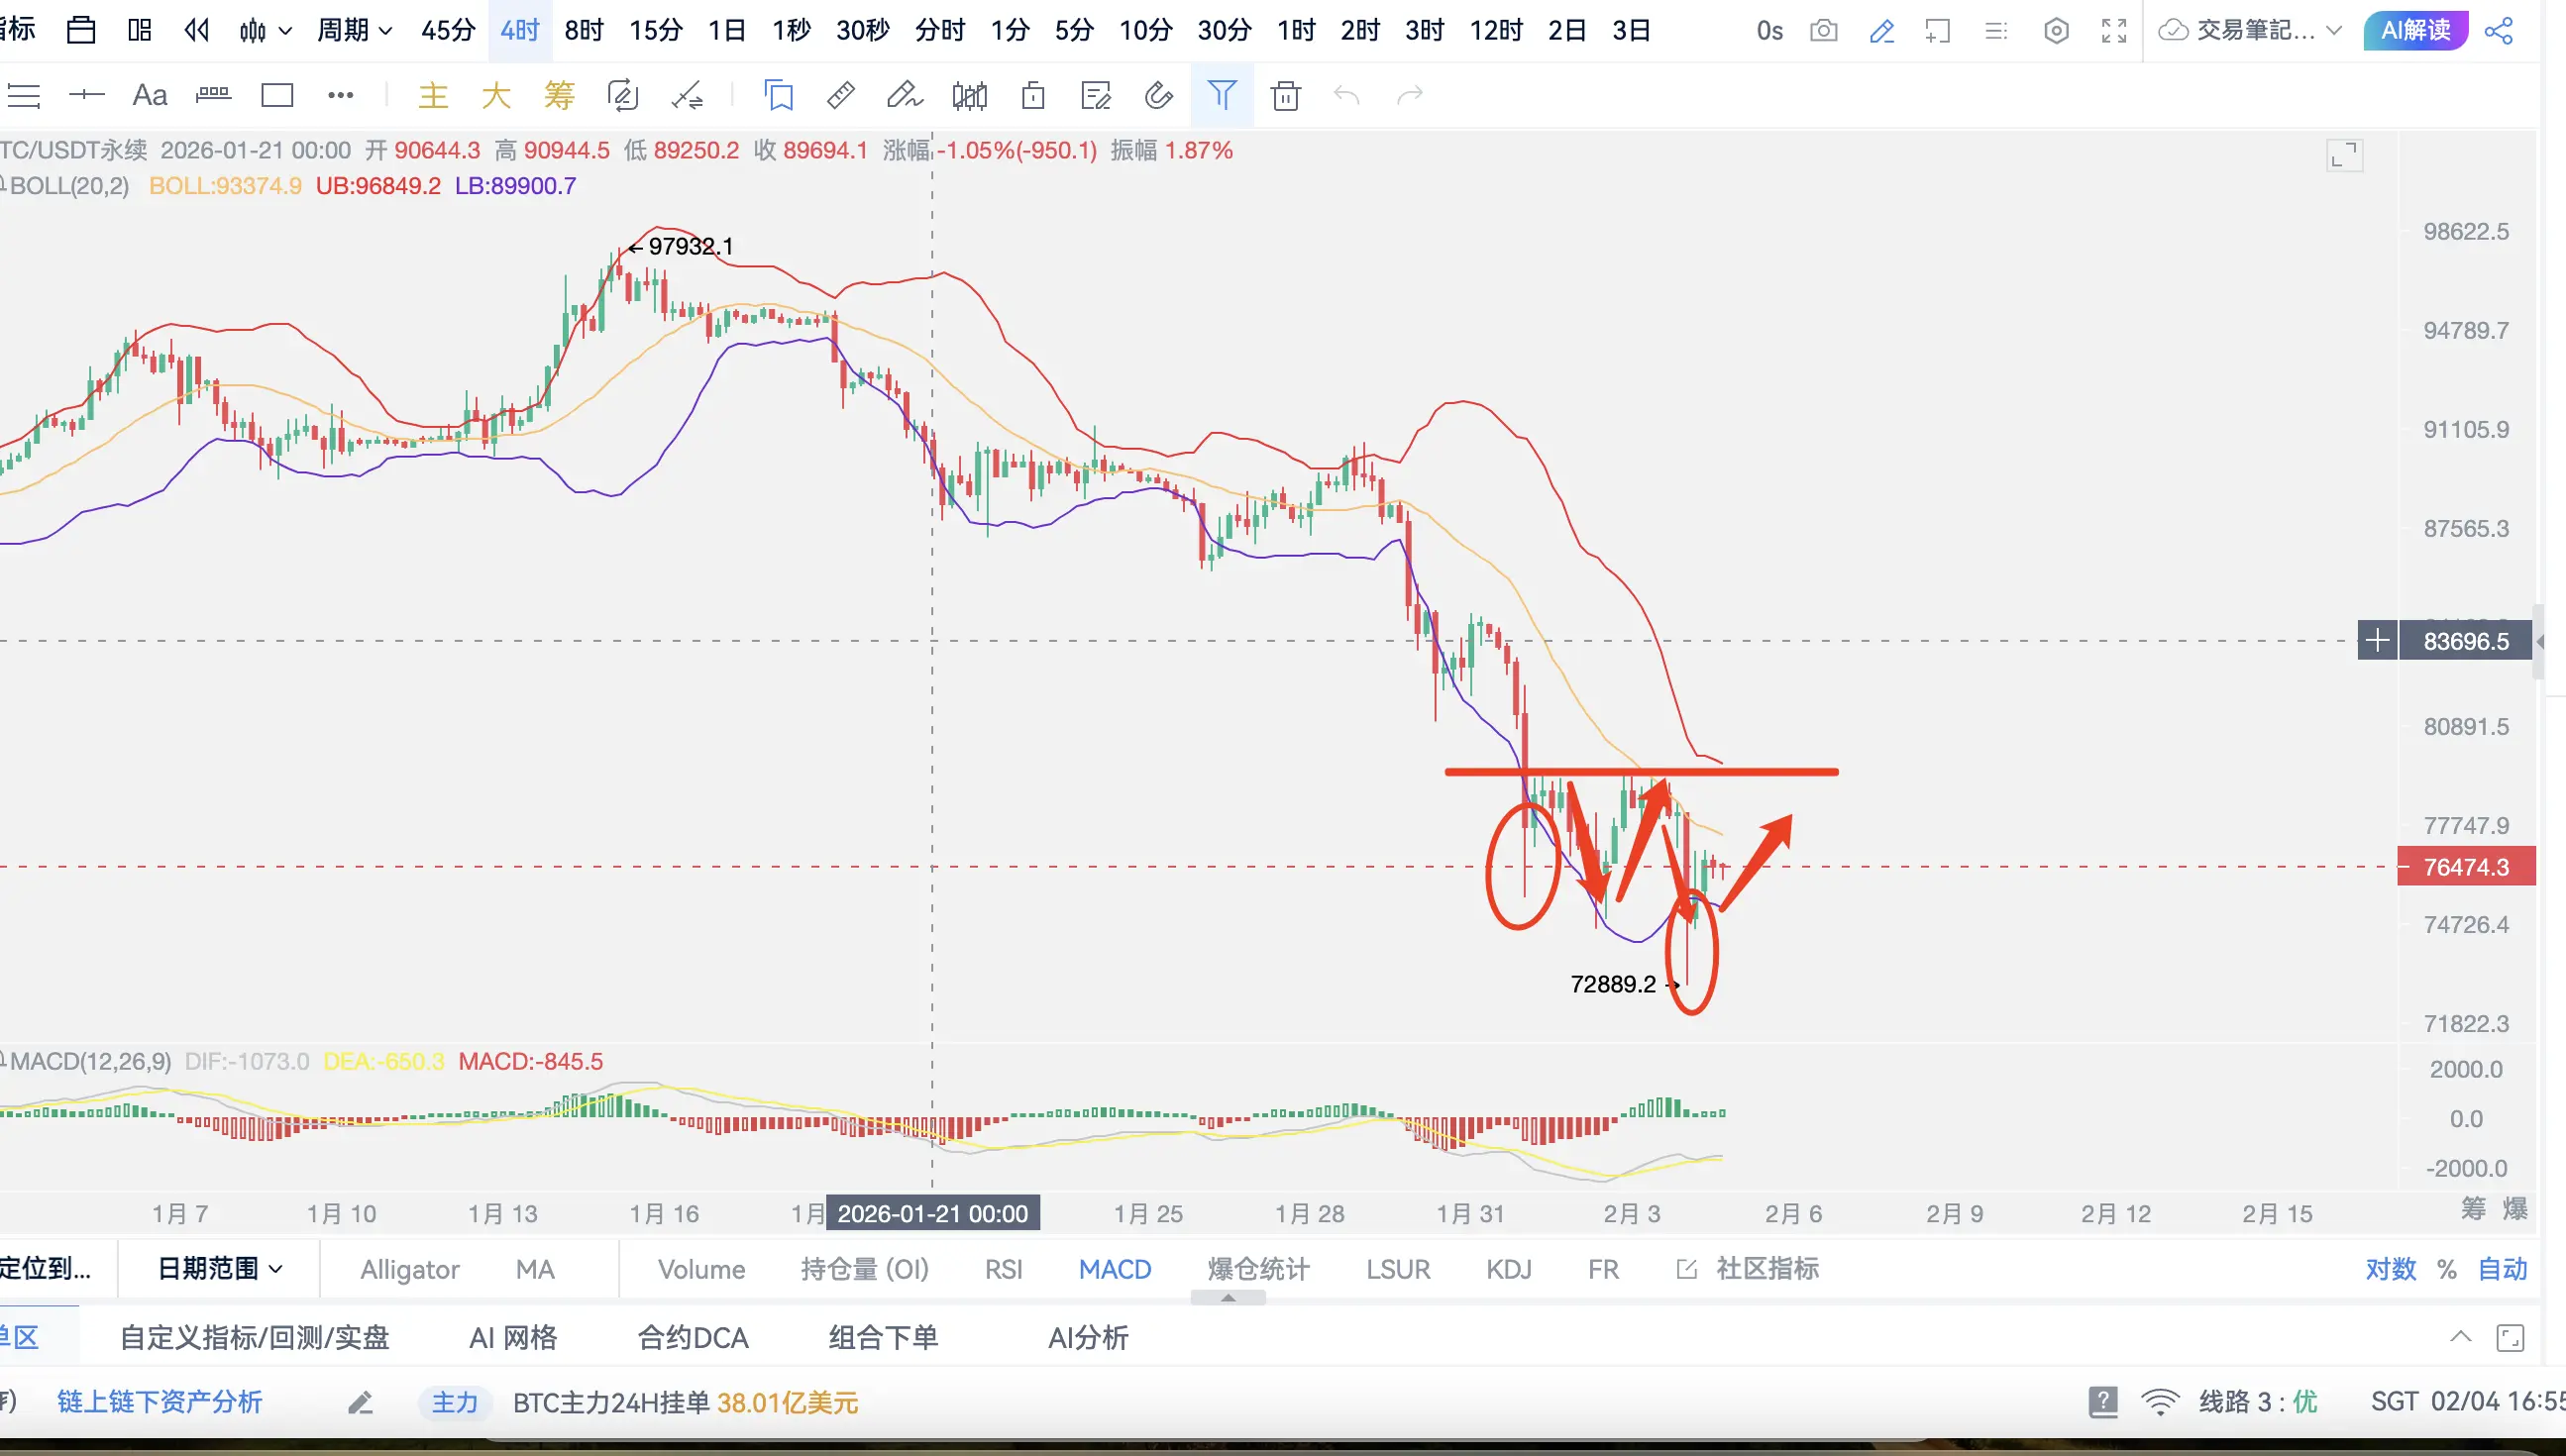
Task: Toggle the 对数 log scale option
Action: point(2390,1269)
